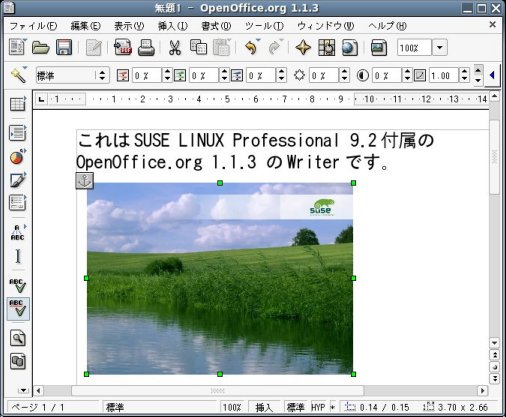Click the ページ 1 / 1 status field
The width and height of the screenshot is (506, 417).
(x=53, y=407)
